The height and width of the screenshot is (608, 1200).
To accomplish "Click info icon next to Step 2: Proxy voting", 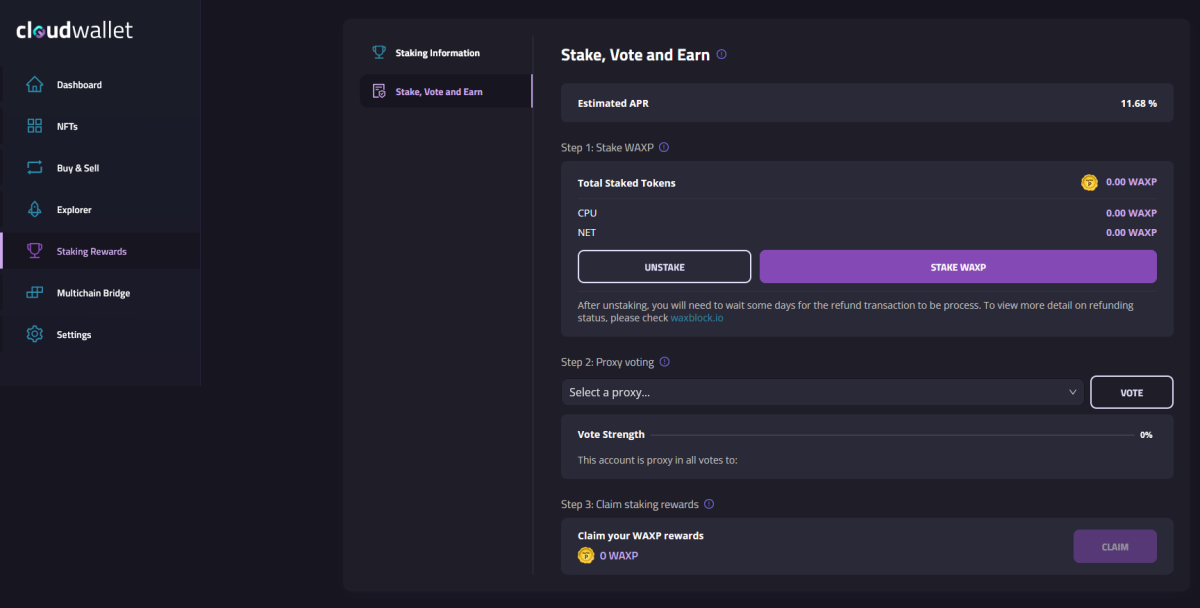I will [665, 362].
